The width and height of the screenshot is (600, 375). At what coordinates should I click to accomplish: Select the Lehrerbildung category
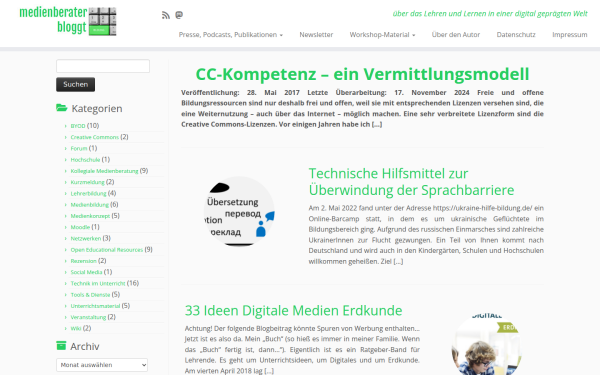point(88,194)
